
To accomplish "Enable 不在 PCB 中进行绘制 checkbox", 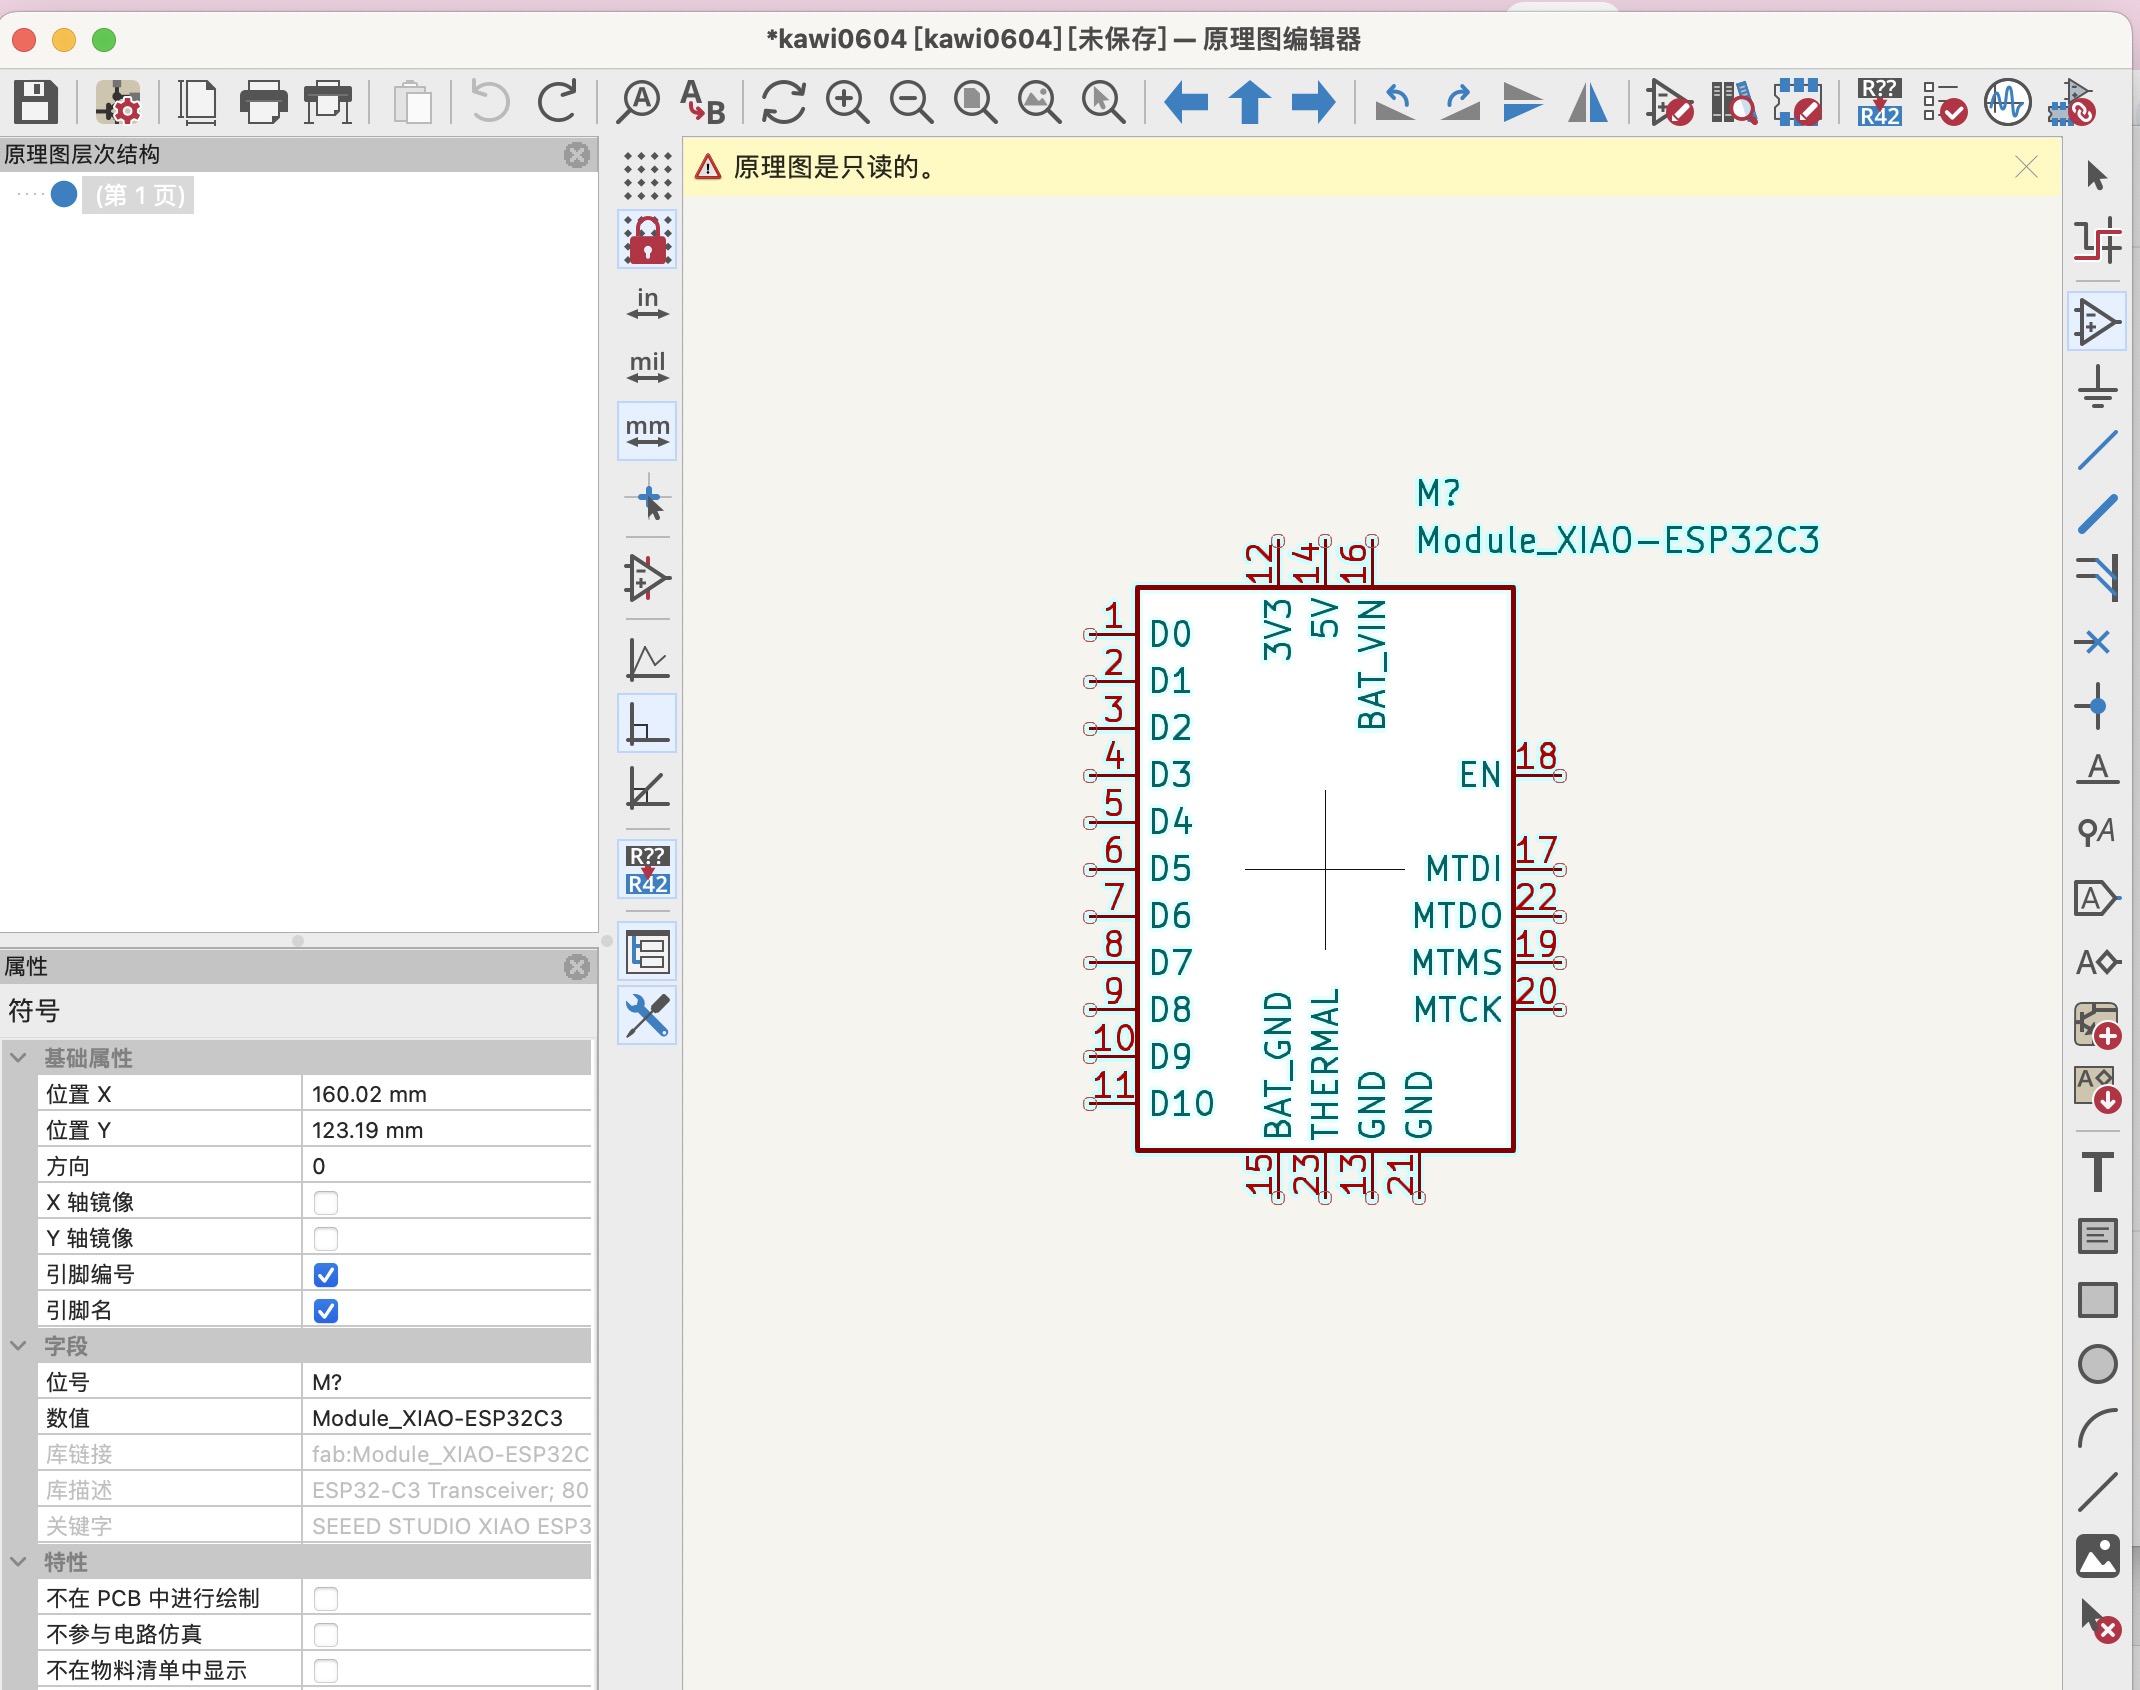I will tap(326, 1598).
